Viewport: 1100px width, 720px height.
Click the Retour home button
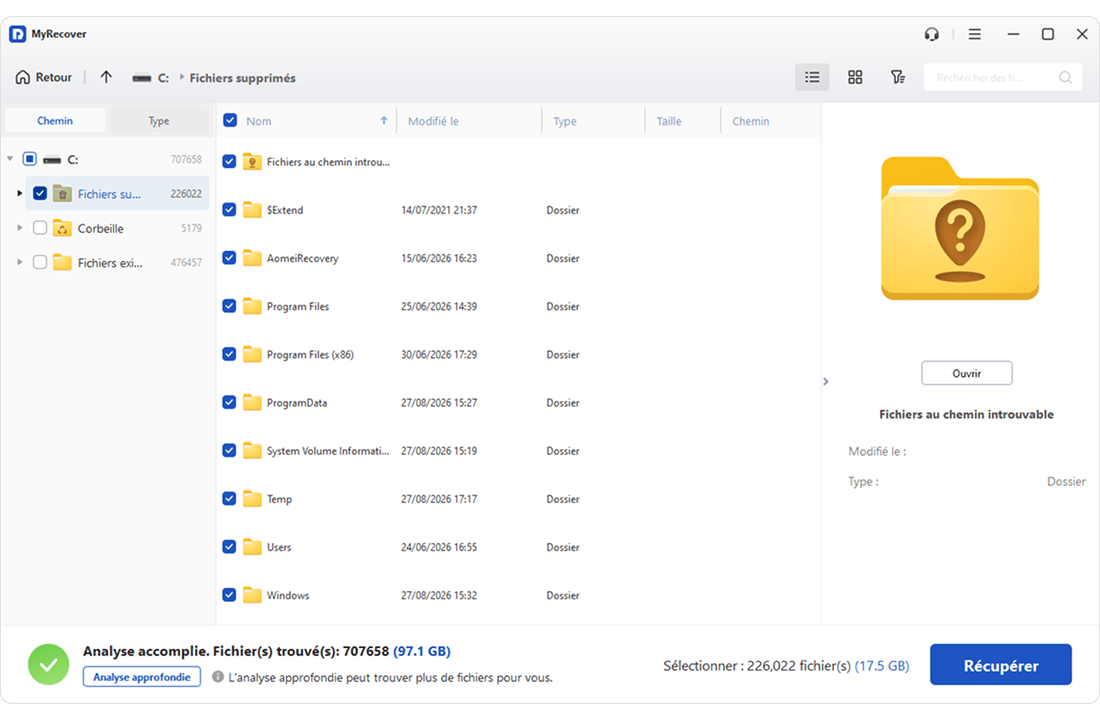(43, 77)
